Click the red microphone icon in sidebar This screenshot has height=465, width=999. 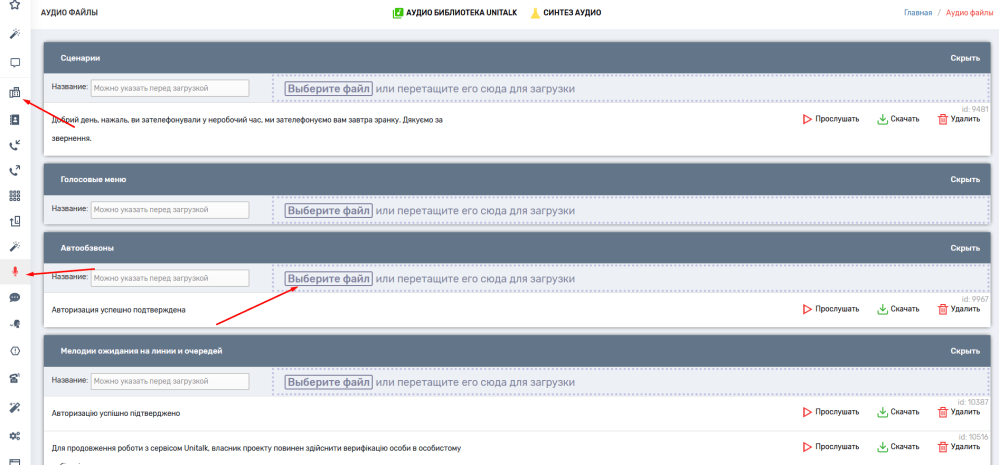point(15,272)
